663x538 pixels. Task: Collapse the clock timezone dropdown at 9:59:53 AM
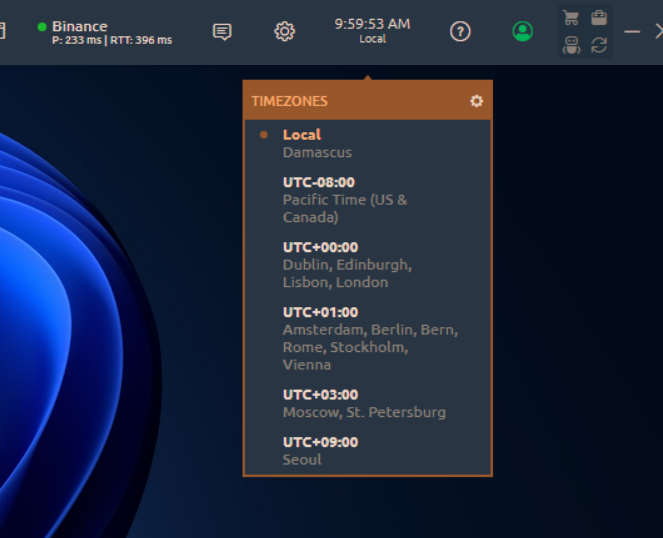[x=372, y=30]
